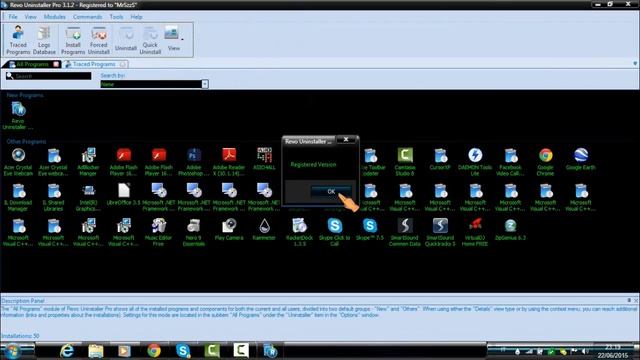Screen dimensions: 640x360
Task: Select the ZipGenius 6.3 program
Action: click(x=510, y=229)
